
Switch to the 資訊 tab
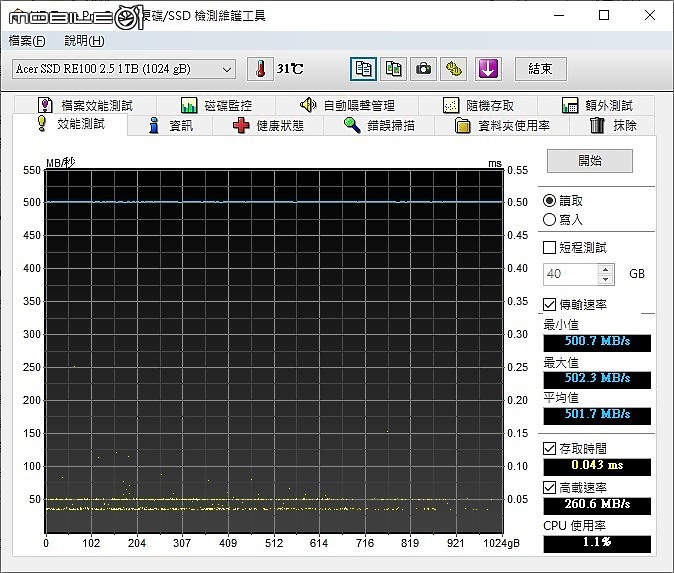coord(170,126)
